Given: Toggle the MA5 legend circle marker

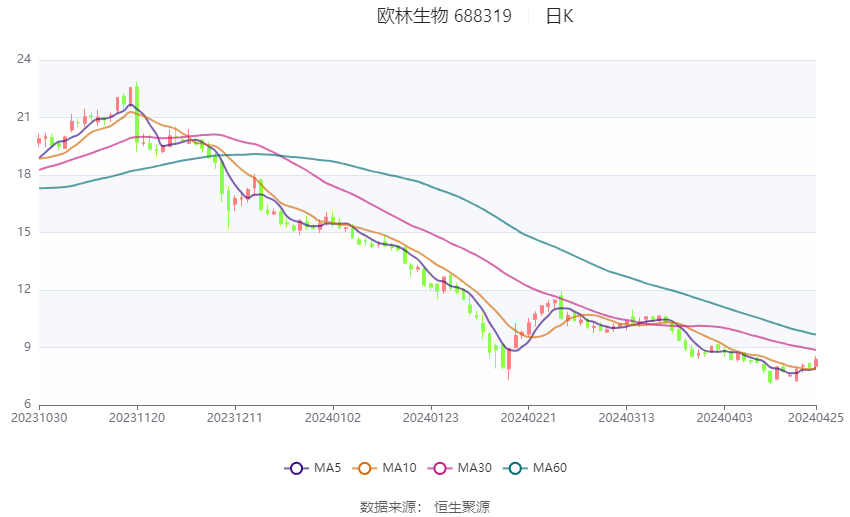Looking at the screenshot, I should tap(296, 468).
